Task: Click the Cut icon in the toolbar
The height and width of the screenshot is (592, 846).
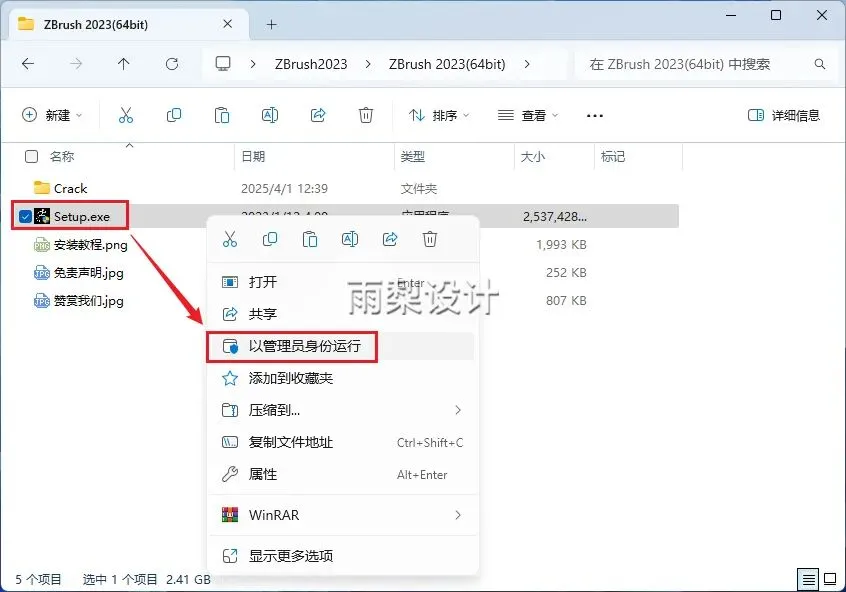Action: coord(126,115)
